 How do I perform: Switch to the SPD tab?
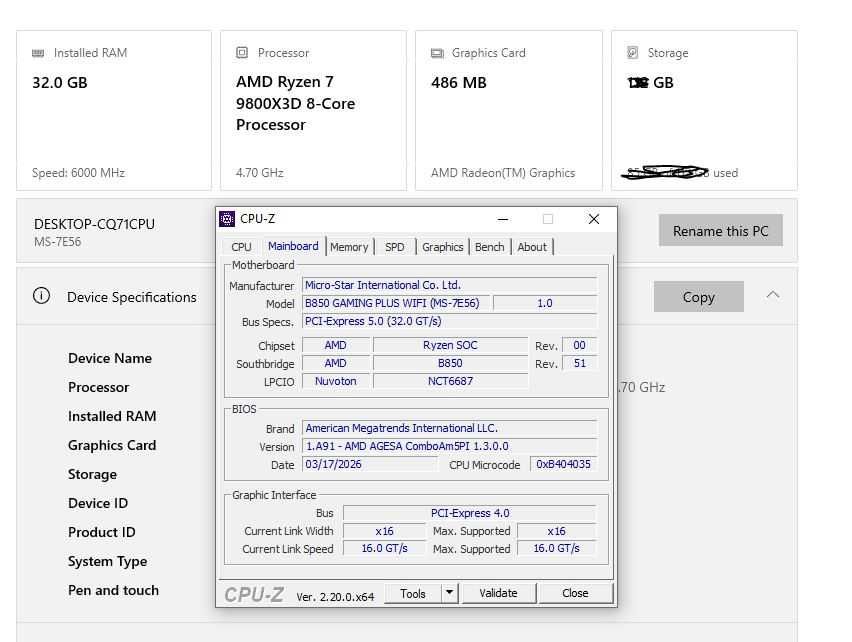pyautogui.click(x=394, y=247)
